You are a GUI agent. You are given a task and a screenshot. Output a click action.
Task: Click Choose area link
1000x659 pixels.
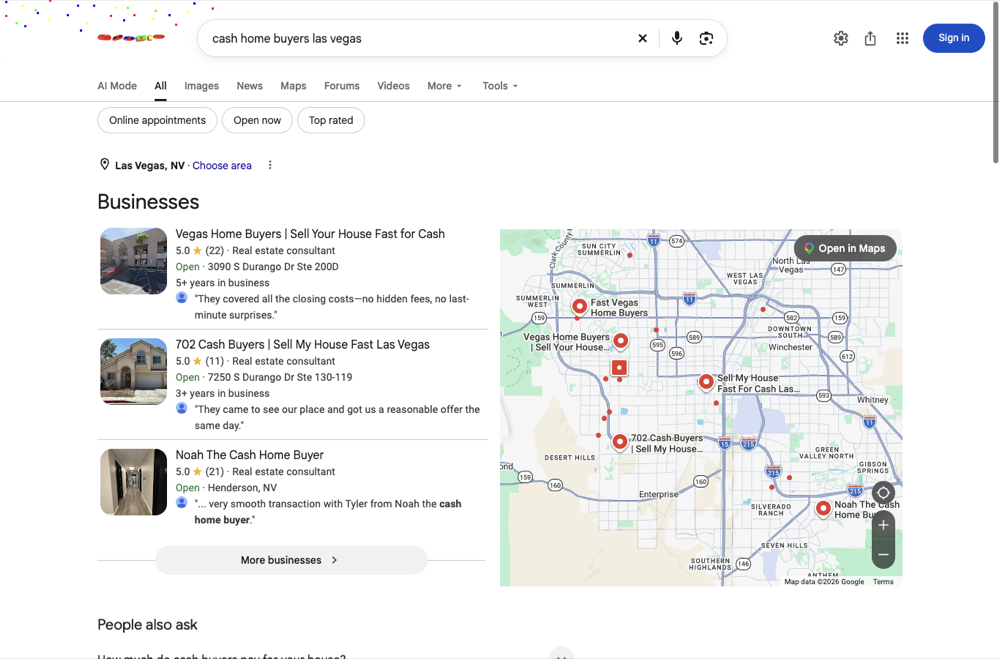click(x=222, y=165)
